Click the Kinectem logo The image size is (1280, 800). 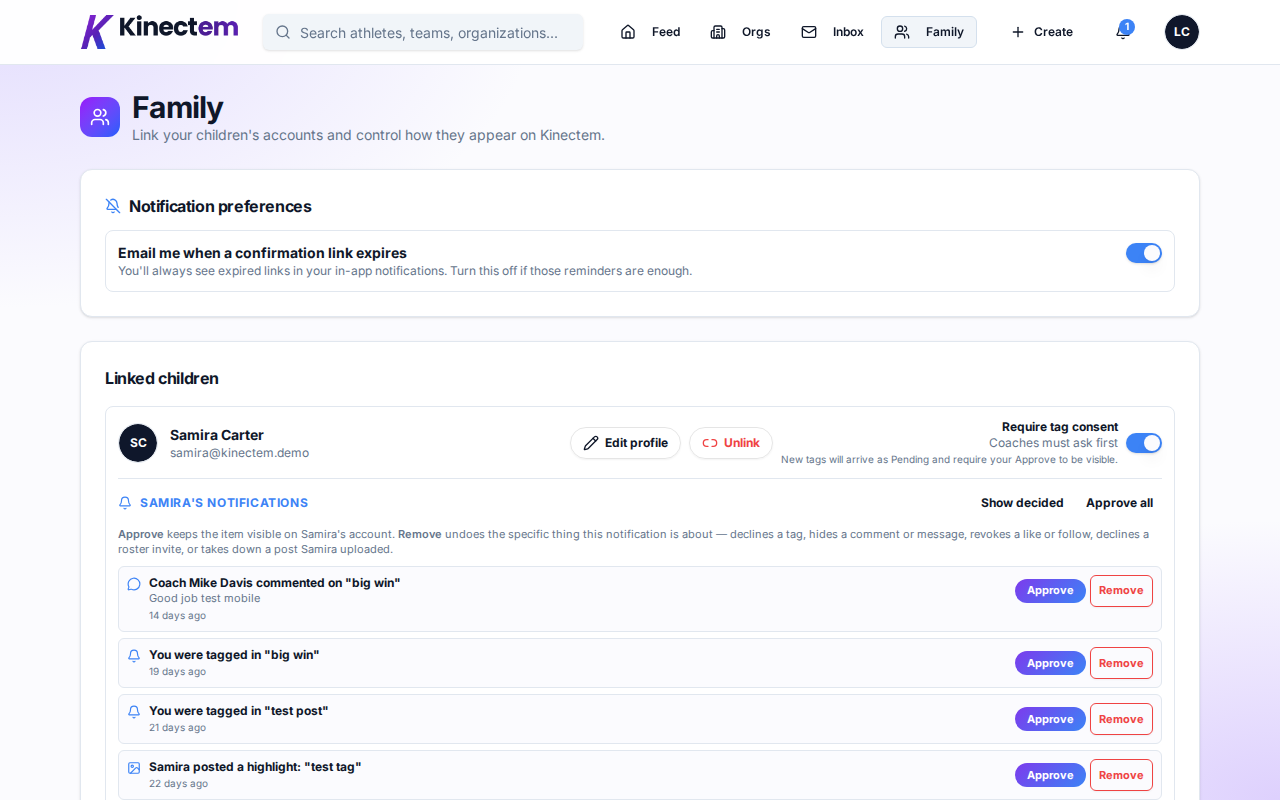[x=160, y=31]
